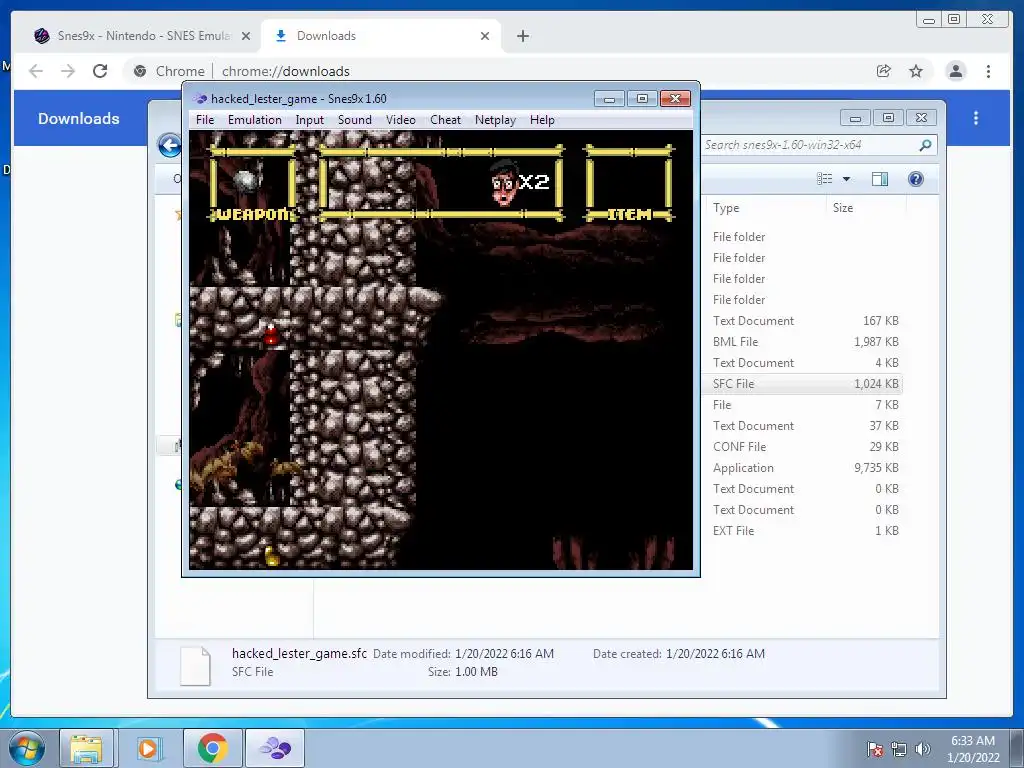Select the BML File row in Explorer
This screenshot has height=768, width=1024.
803,342
